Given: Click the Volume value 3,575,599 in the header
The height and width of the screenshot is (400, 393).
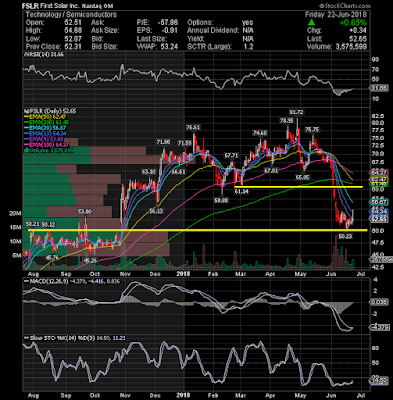Looking at the screenshot, I should (x=350, y=47).
